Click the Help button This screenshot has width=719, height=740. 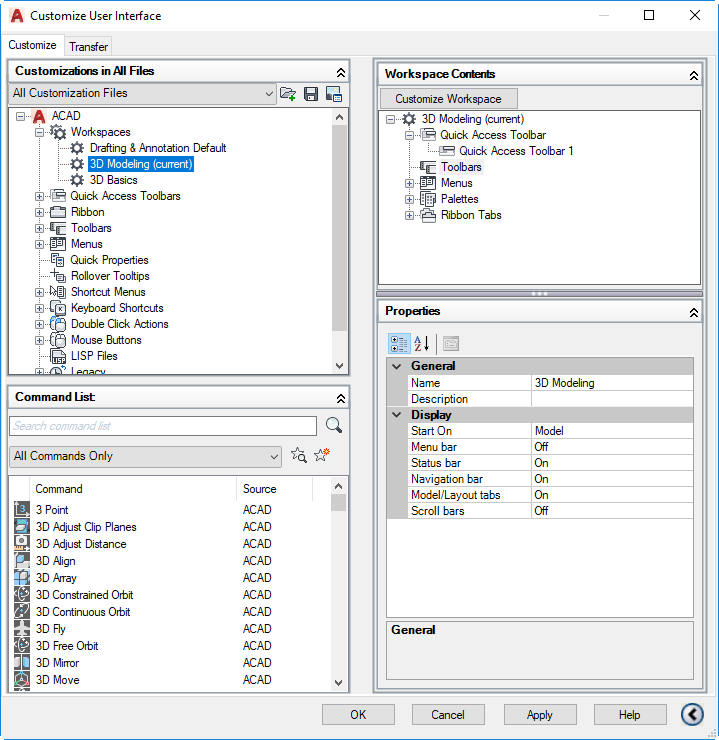(x=630, y=715)
